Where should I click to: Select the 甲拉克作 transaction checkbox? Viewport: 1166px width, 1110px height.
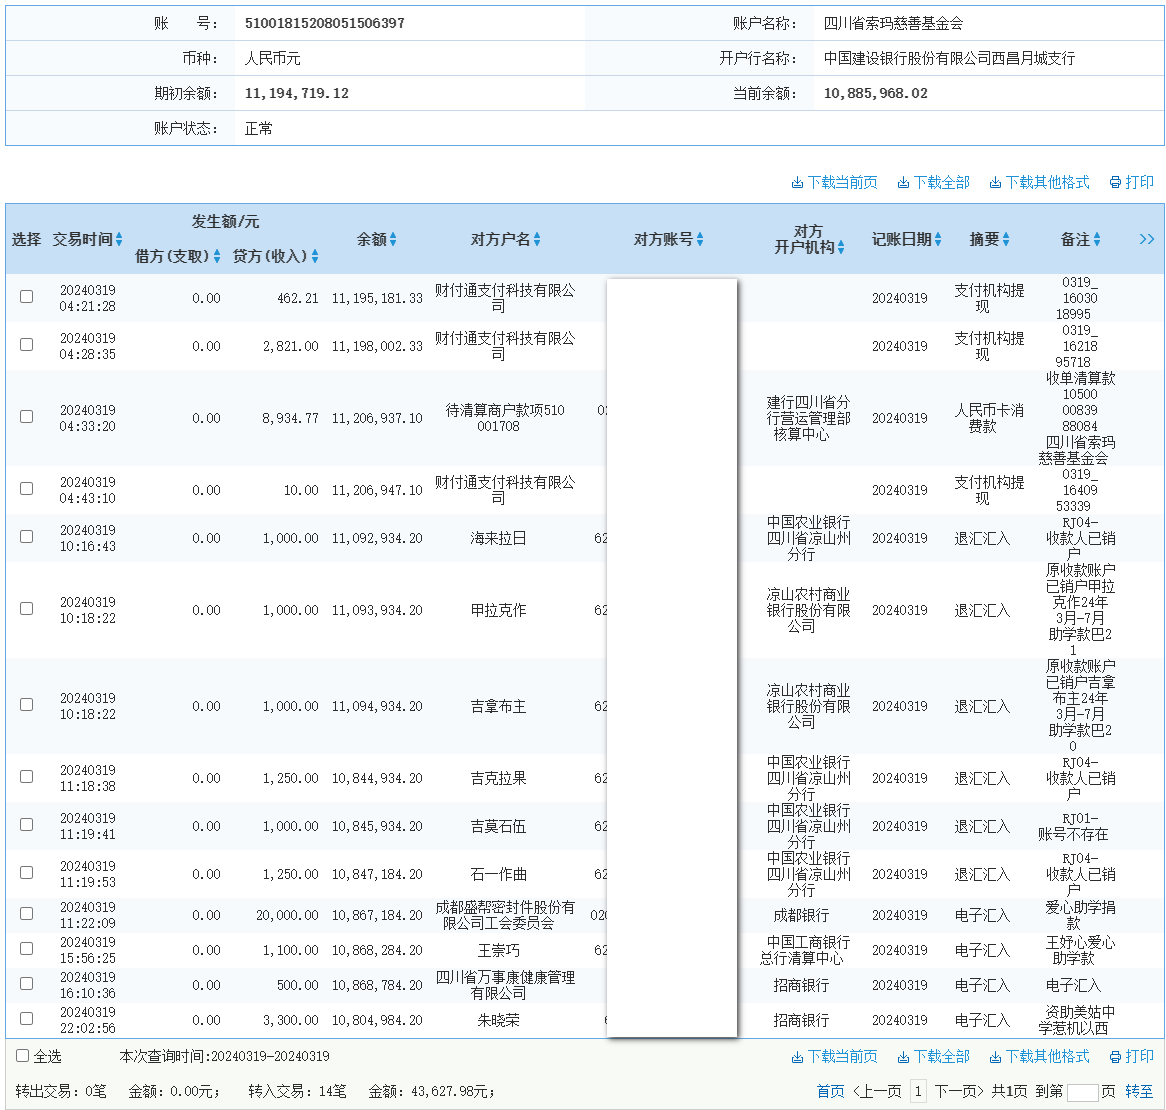pos(27,609)
